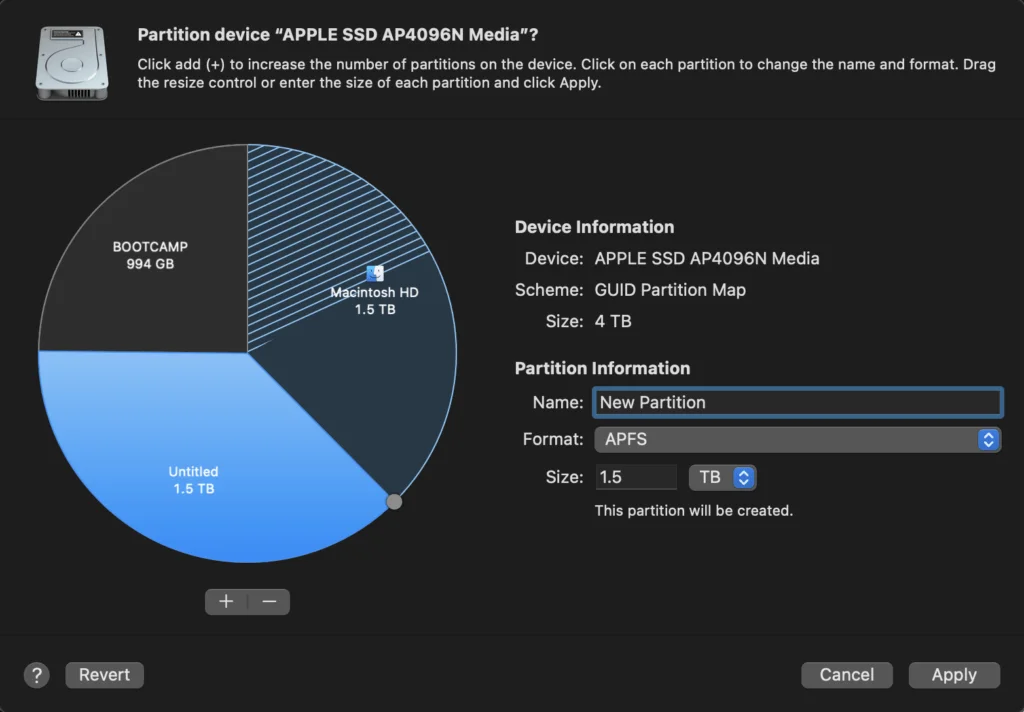
Task: Open the help question mark button
Action: (37, 675)
